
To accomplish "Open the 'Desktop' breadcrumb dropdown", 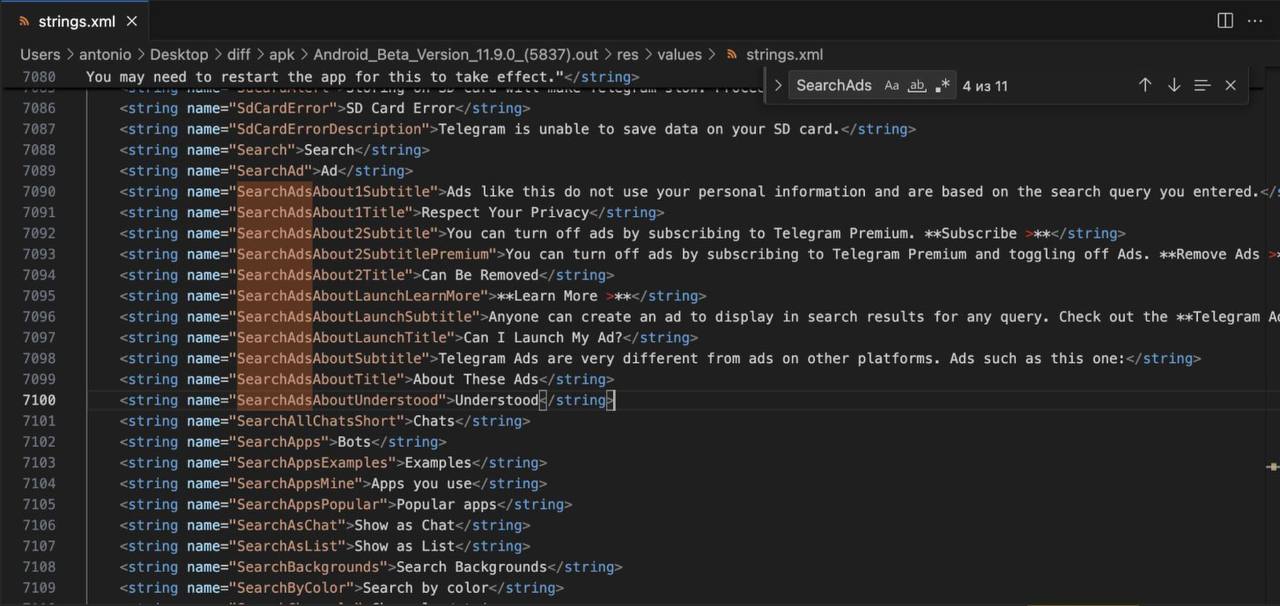I will [x=179, y=55].
